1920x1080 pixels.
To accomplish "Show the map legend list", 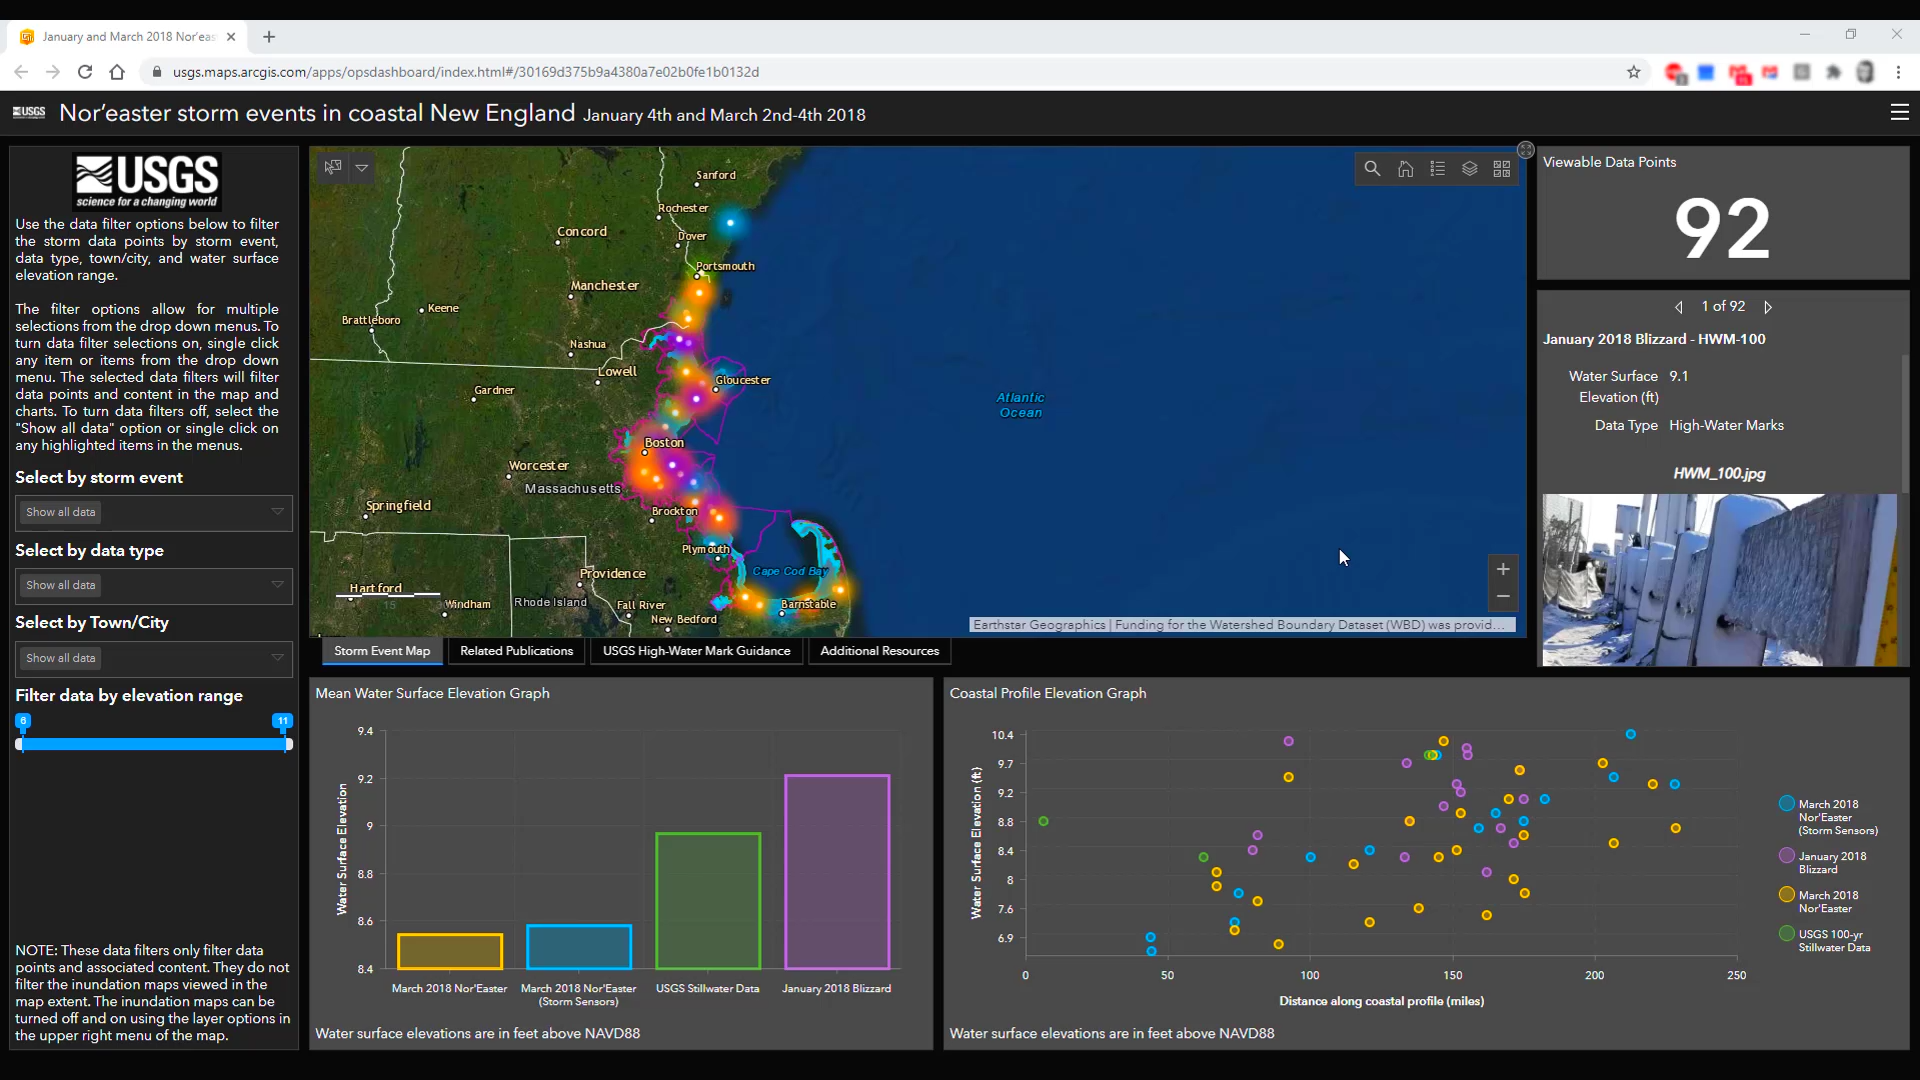I will [1437, 169].
